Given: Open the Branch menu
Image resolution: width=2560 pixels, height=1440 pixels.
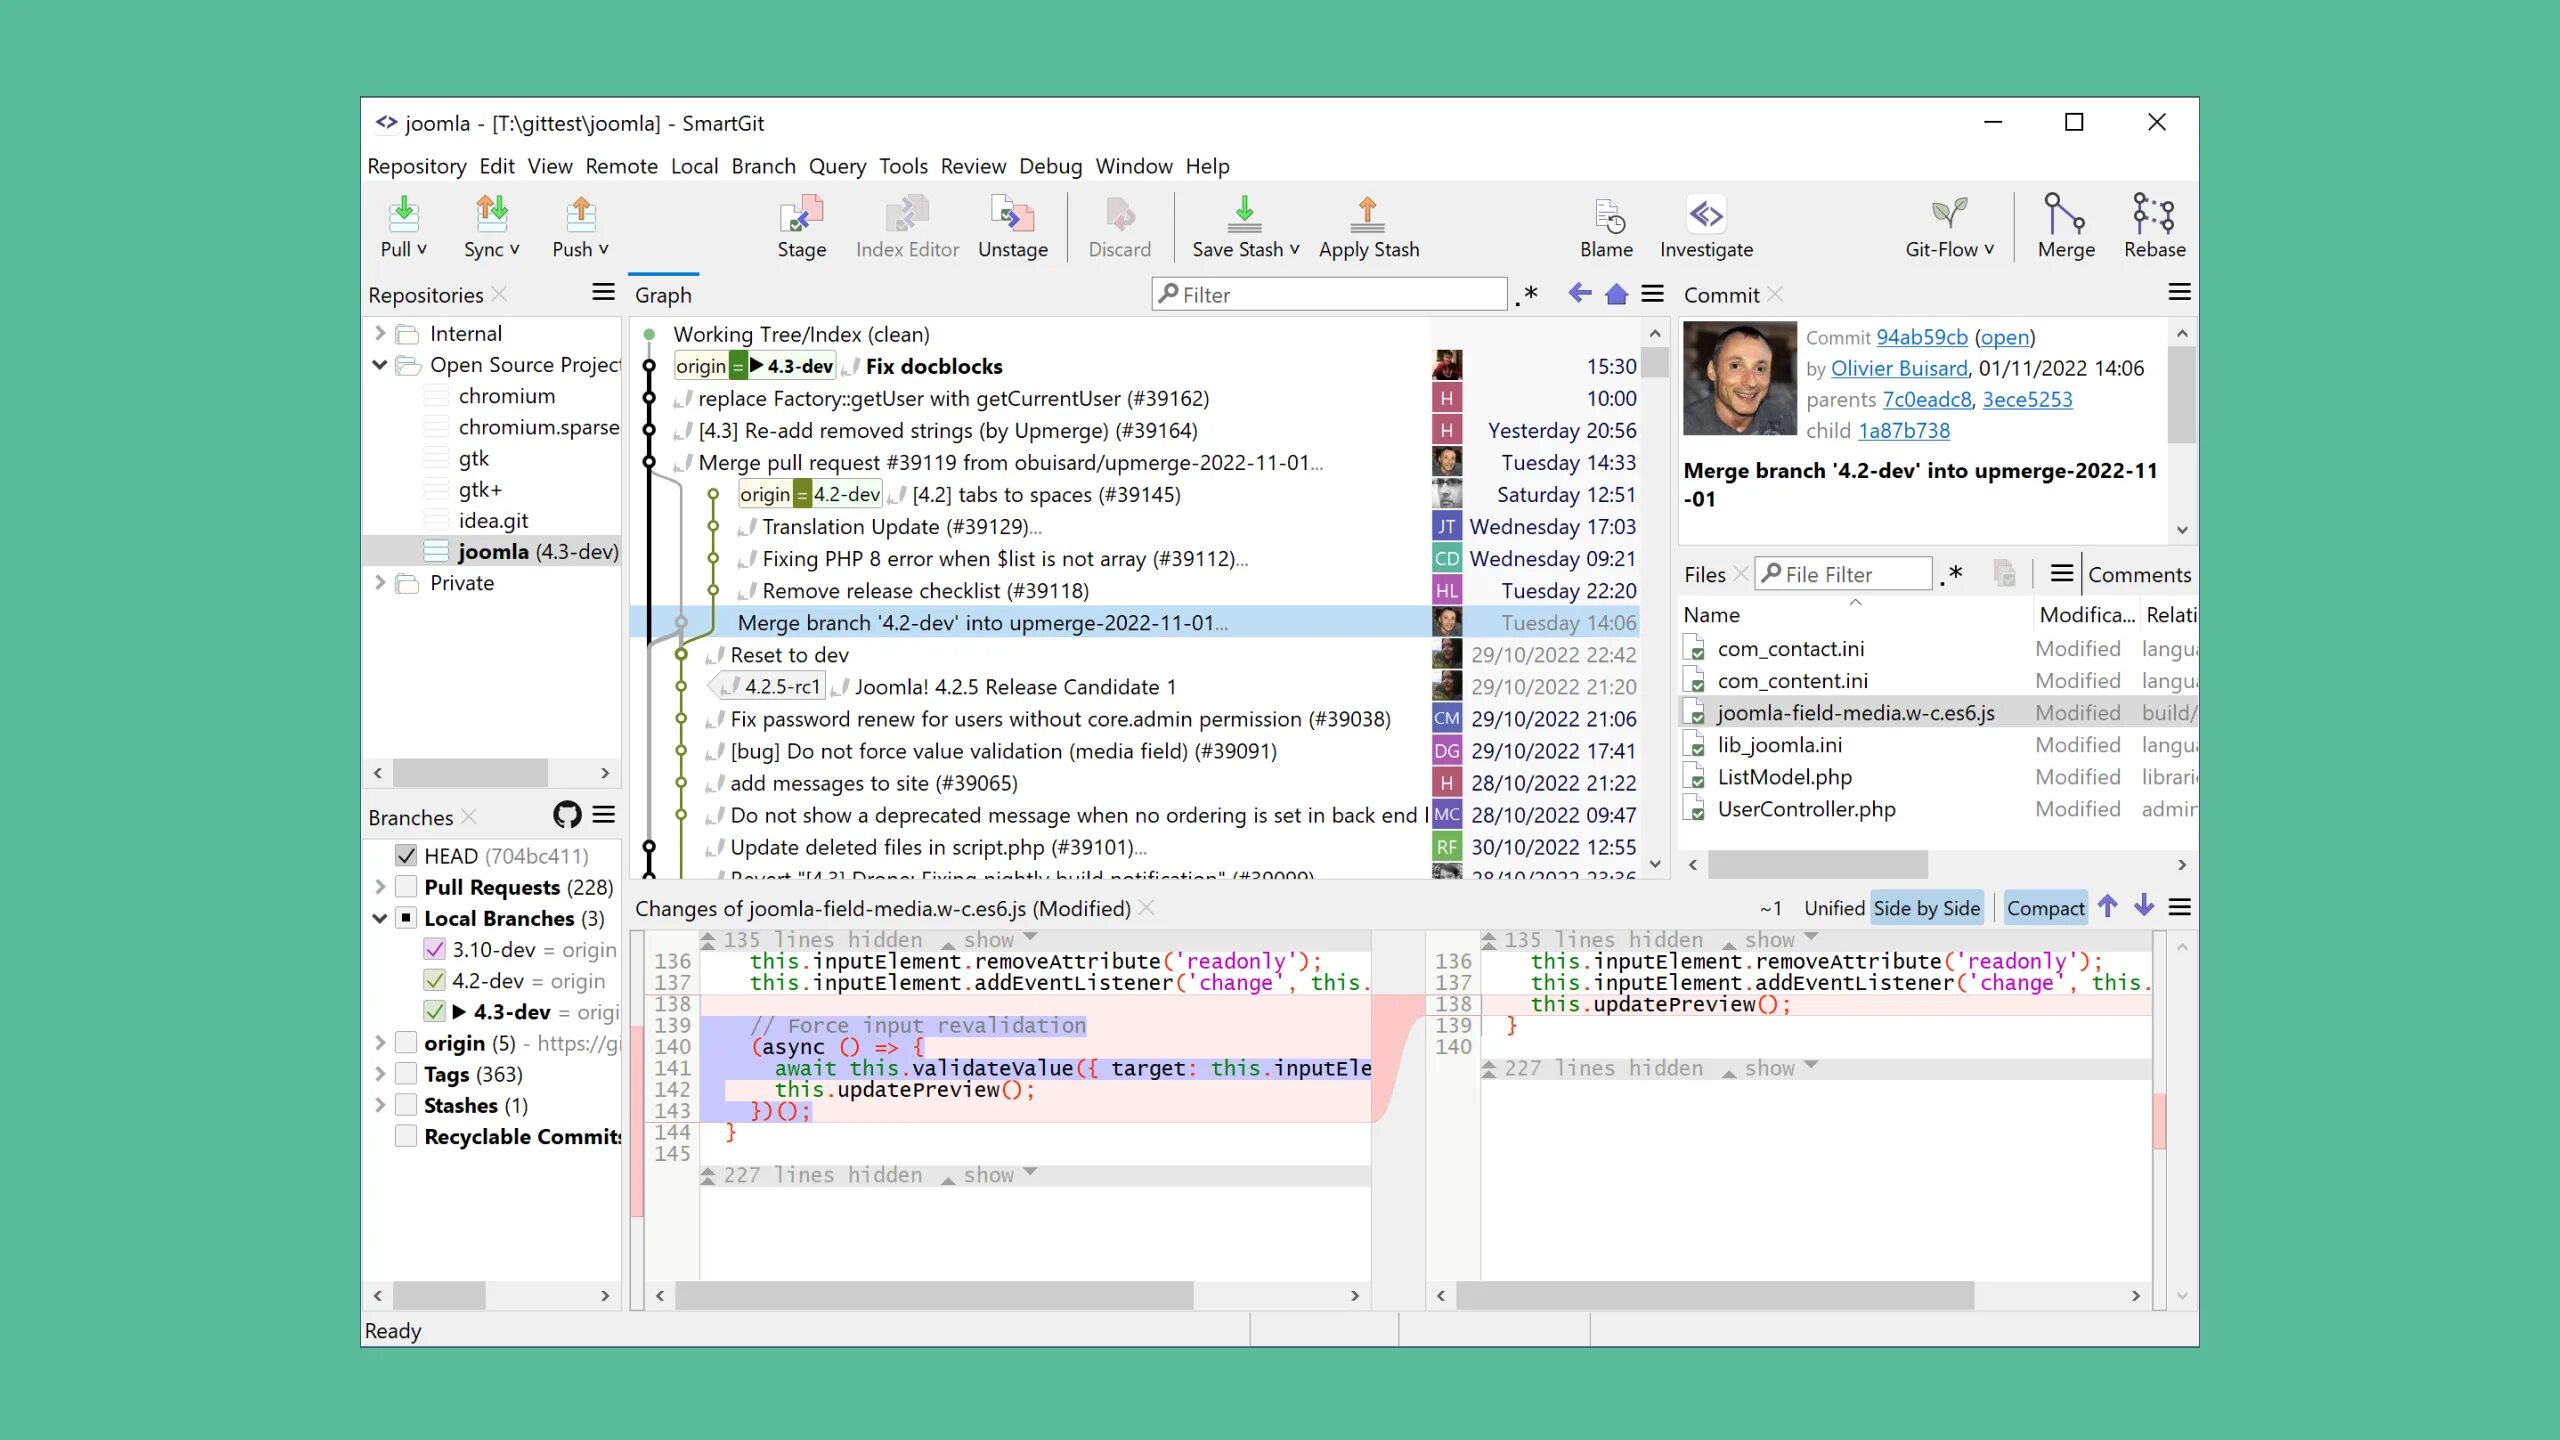Looking at the screenshot, I should tap(763, 166).
